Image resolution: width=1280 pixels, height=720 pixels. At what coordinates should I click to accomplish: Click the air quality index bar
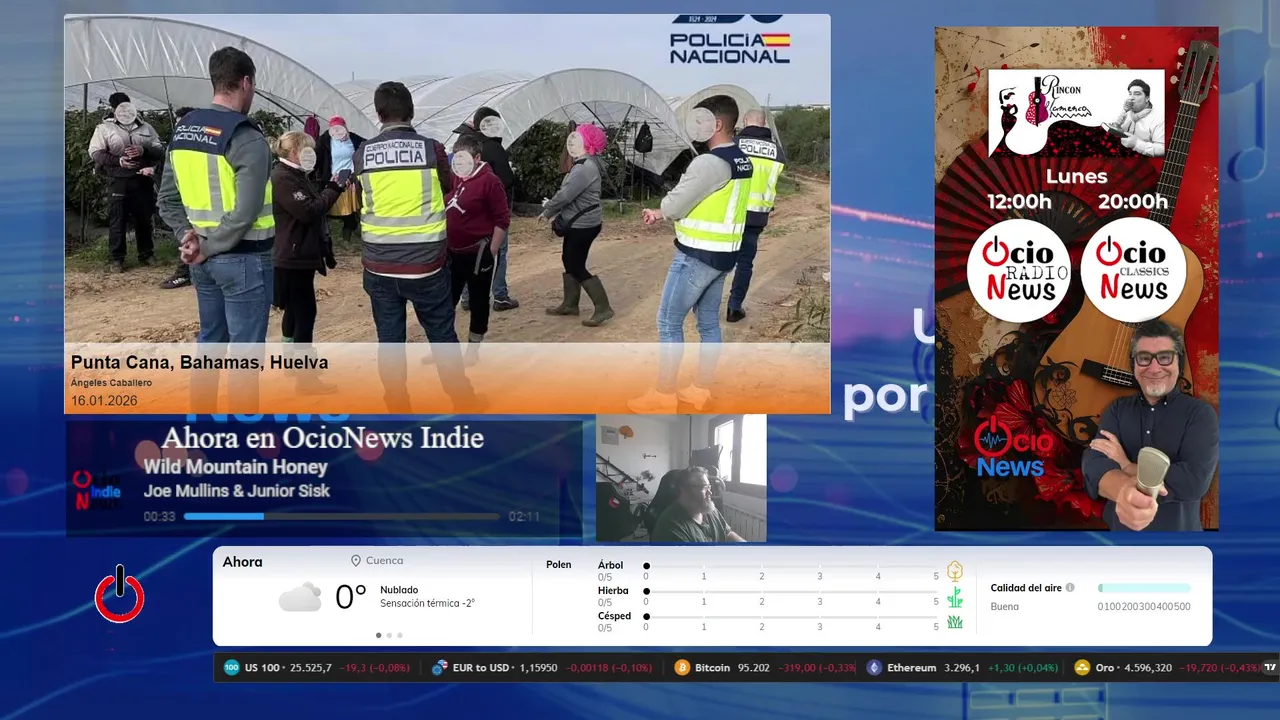point(1144,588)
